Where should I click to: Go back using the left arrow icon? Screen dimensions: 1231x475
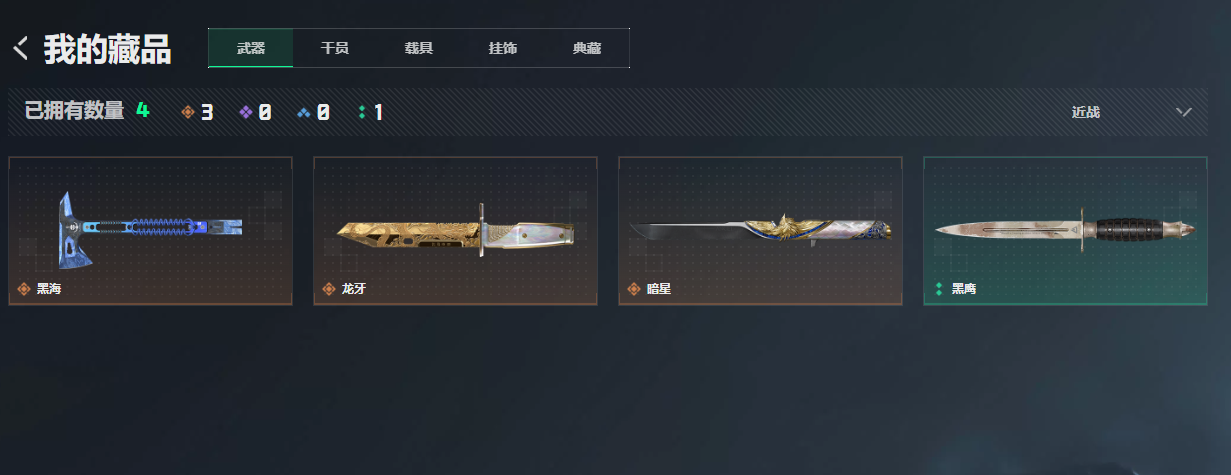tap(20, 48)
